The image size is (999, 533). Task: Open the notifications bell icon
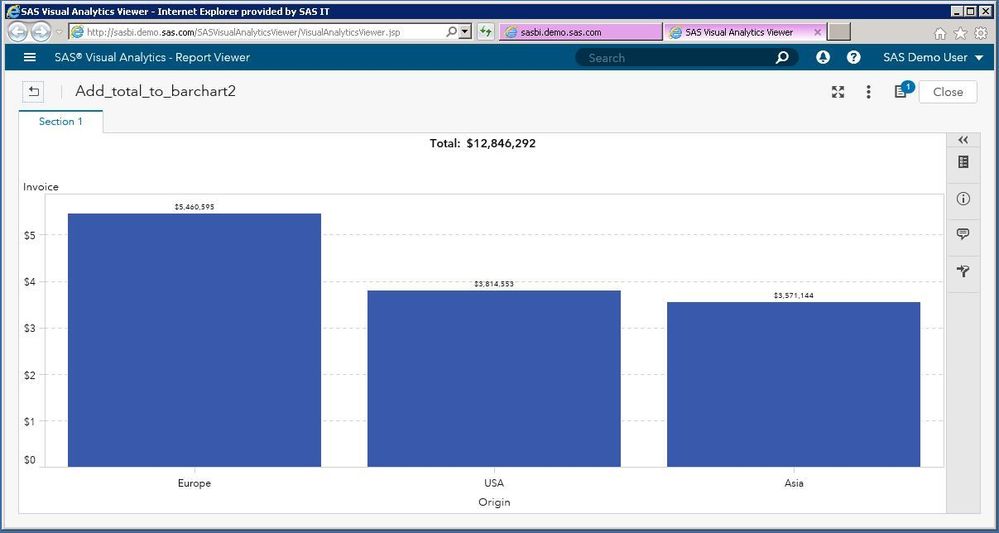(823, 57)
